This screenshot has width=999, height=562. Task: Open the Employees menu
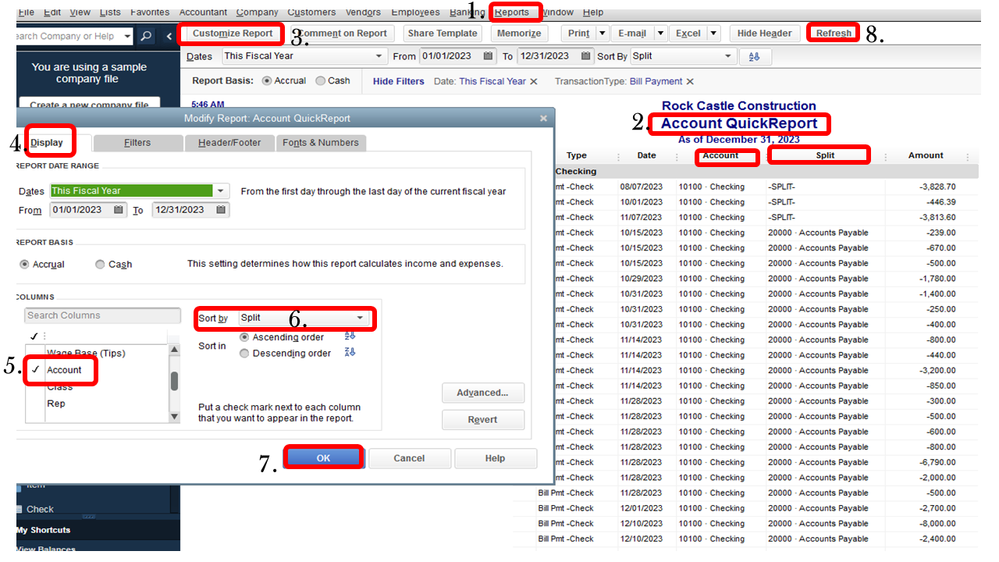point(415,12)
